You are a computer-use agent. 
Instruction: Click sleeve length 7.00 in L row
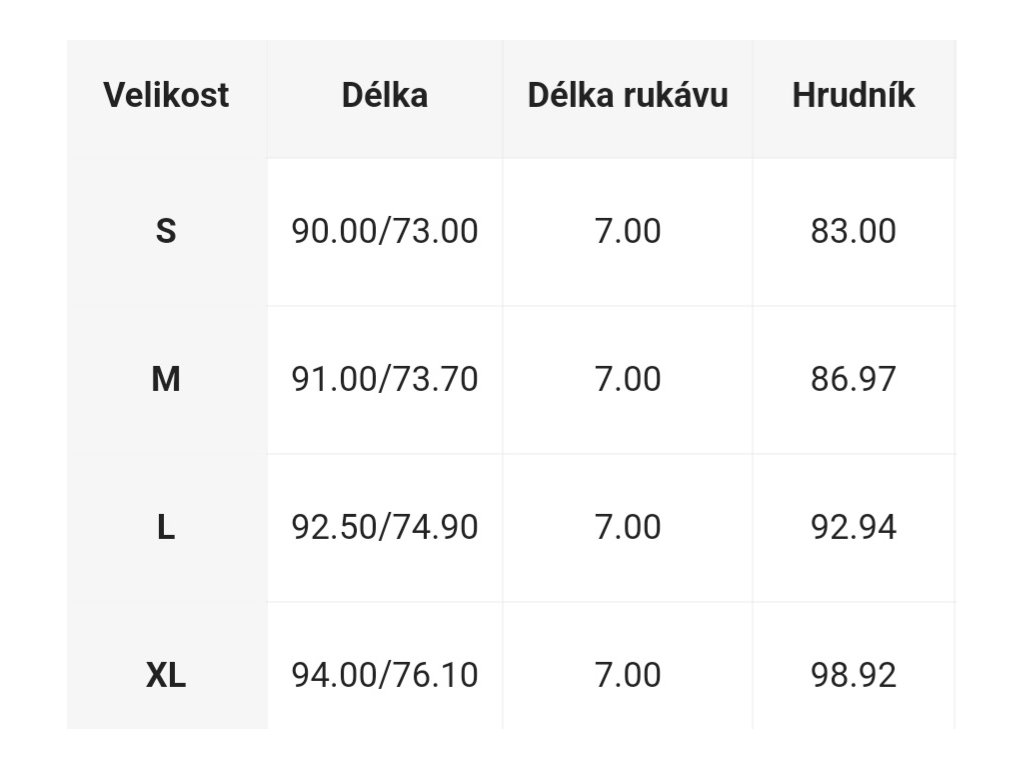pyautogui.click(x=628, y=527)
